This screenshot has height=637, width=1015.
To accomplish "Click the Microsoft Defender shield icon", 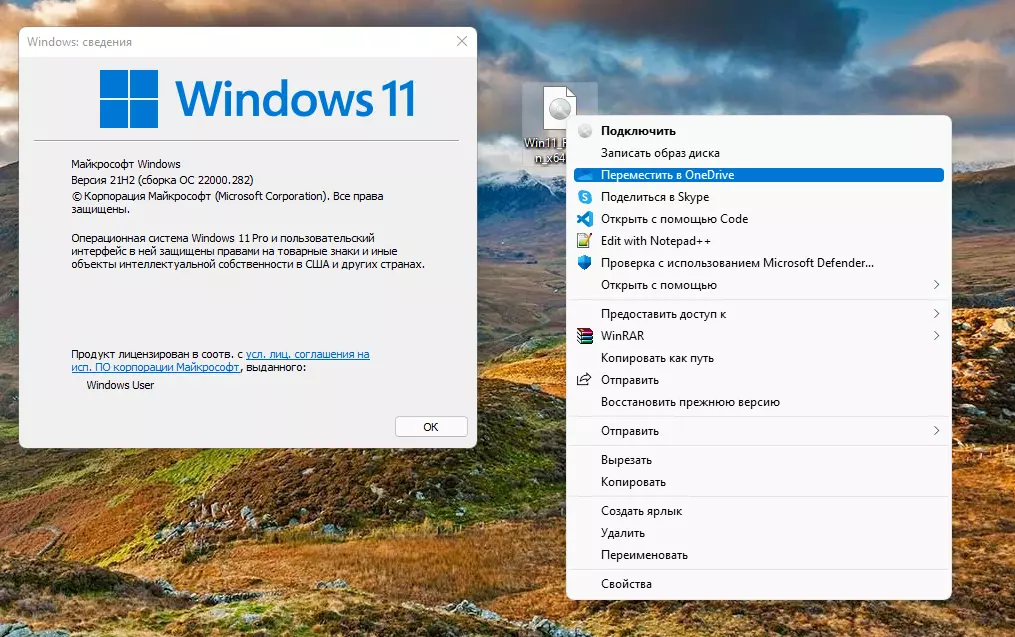I will 585,263.
